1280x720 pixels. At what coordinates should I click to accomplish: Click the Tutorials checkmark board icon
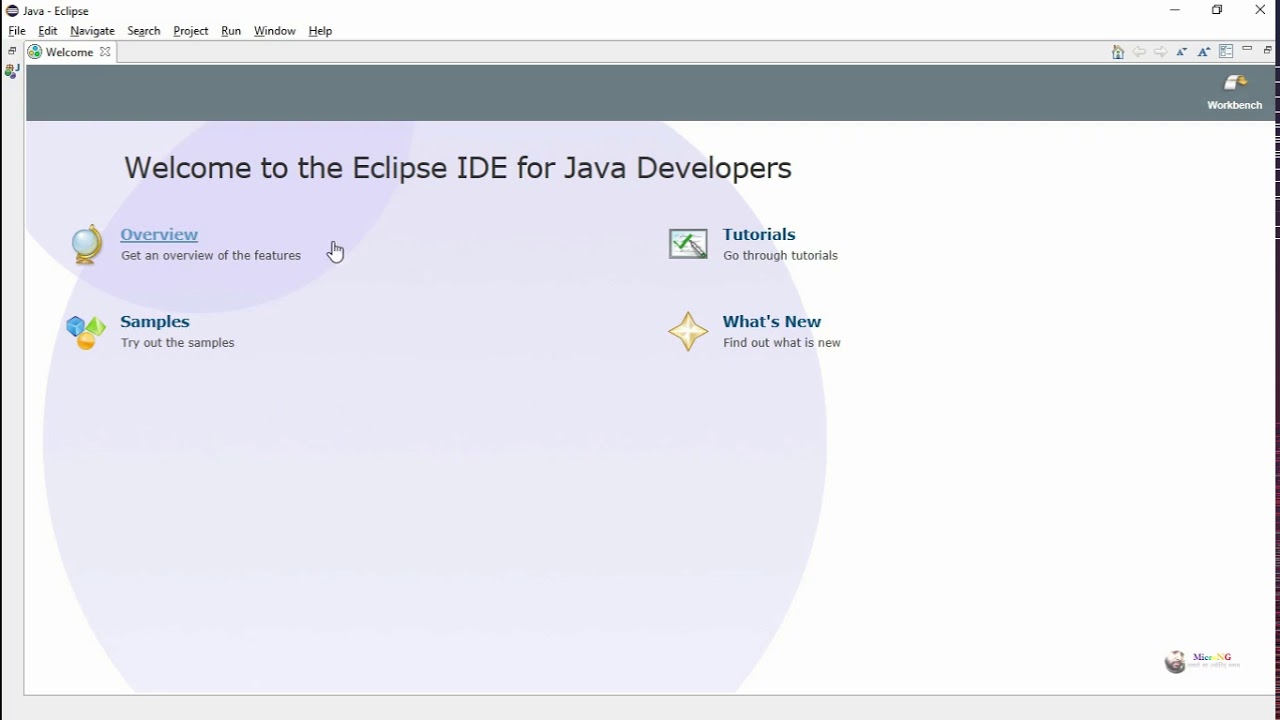688,244
